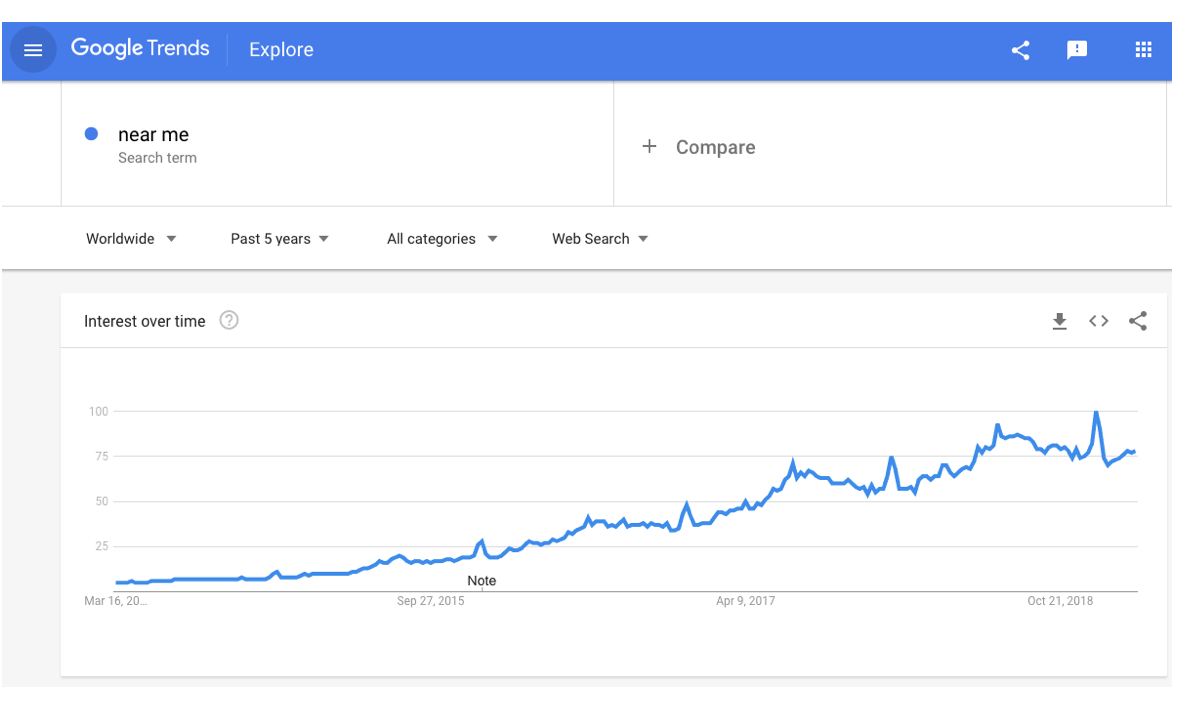Image resolution: width=1196 pixels, height=704 pixels.
Task: Edit the near me search term
Action: click(154, 134)
